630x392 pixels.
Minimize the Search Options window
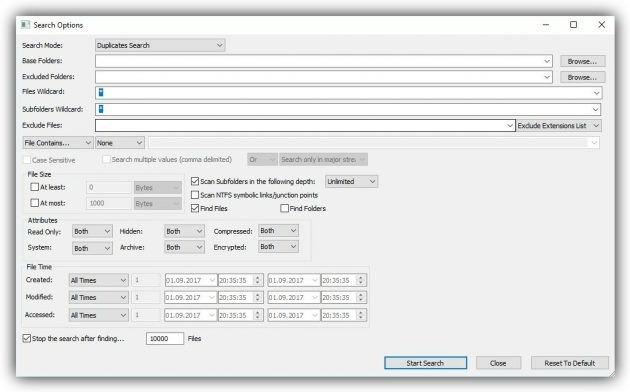[546, 25]
